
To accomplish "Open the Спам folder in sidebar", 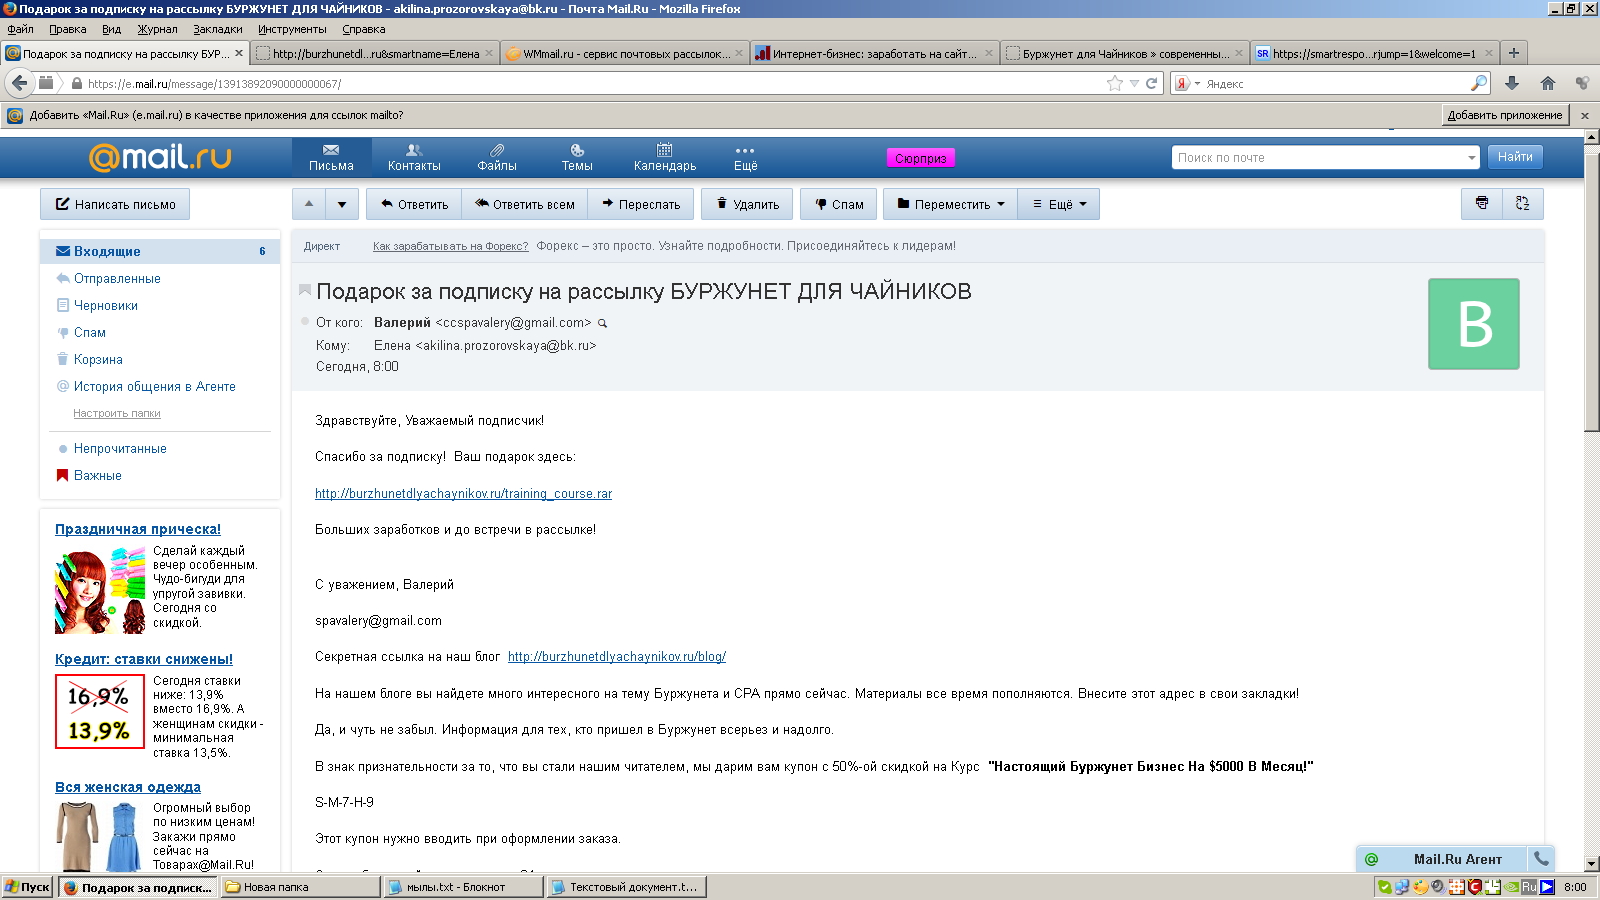I will point(90,332).
